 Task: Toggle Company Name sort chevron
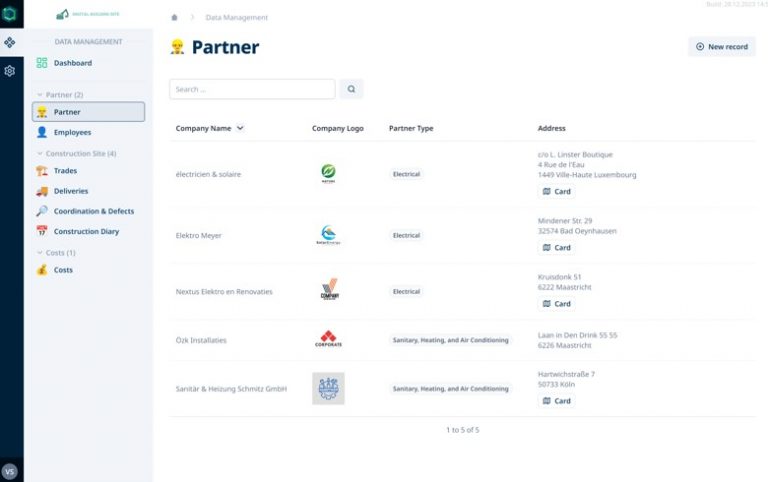[240, 128]
